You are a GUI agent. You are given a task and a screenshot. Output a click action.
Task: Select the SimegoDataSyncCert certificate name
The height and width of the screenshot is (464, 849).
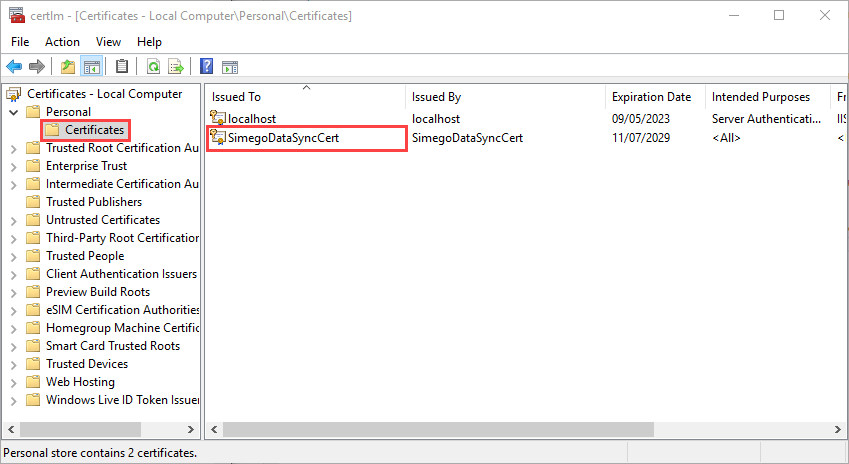click(x=283, y=138)
